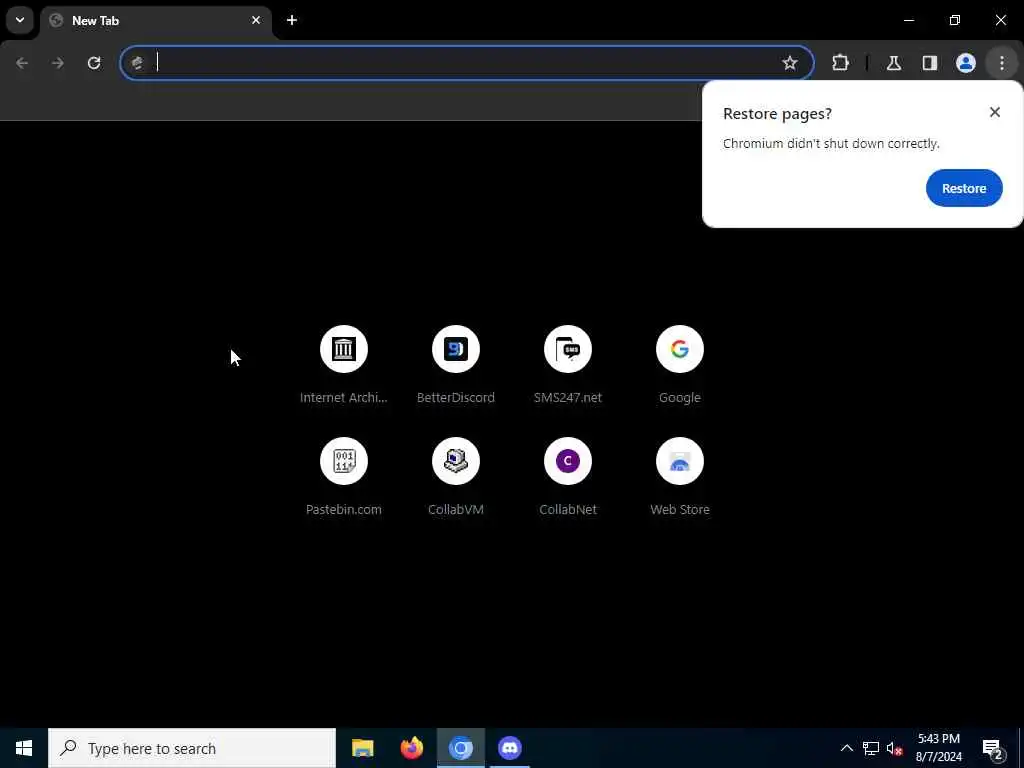Go back to previous page
The image size is (1024, 768).
pyautogui.click(x=22, y=63)
